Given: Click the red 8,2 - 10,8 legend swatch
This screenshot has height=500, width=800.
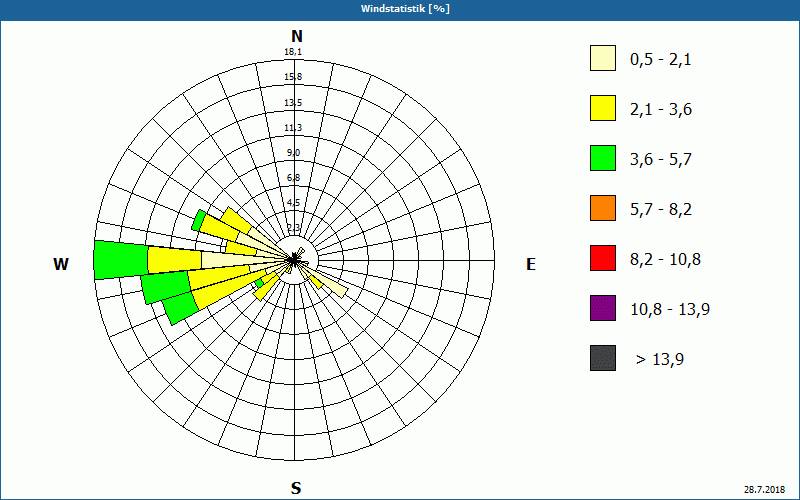Looking at the screenshot, I should click(603, 258).
